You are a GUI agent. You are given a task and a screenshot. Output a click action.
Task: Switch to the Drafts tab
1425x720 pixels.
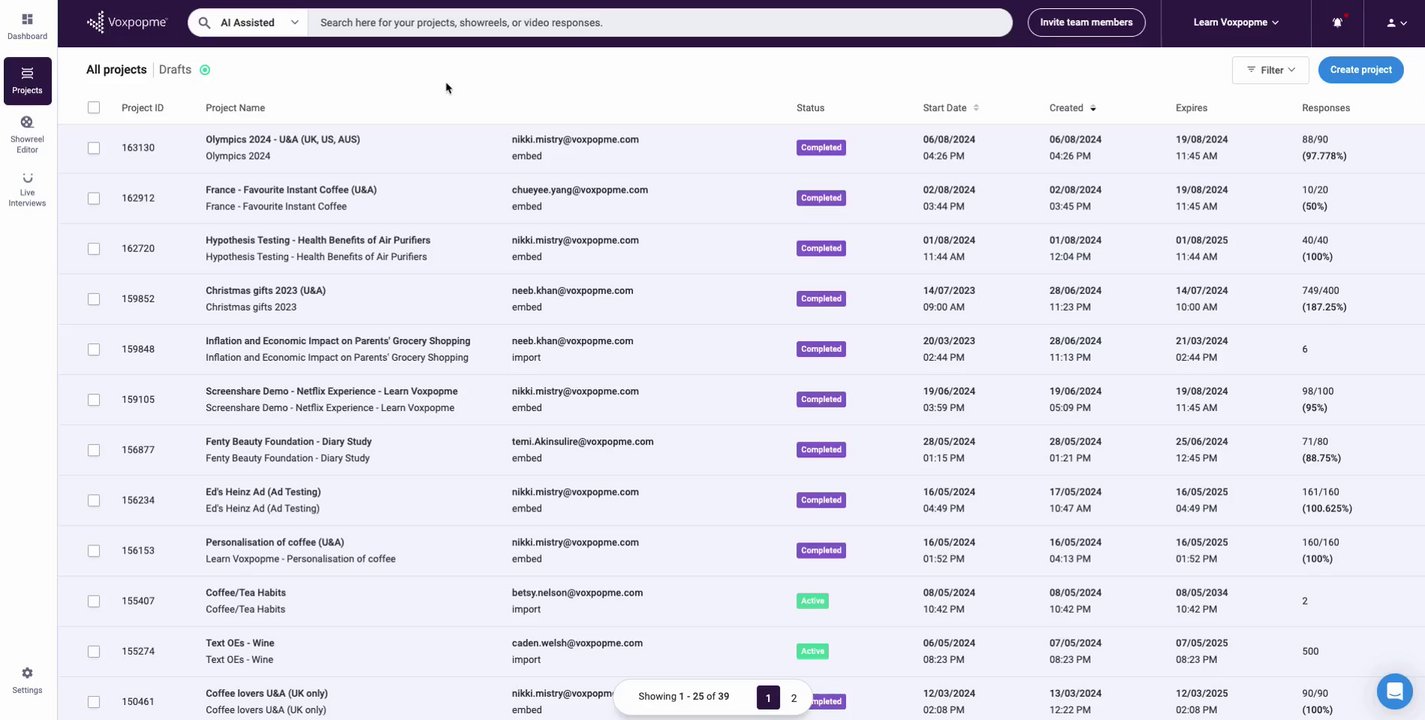(x=175, y=70)
